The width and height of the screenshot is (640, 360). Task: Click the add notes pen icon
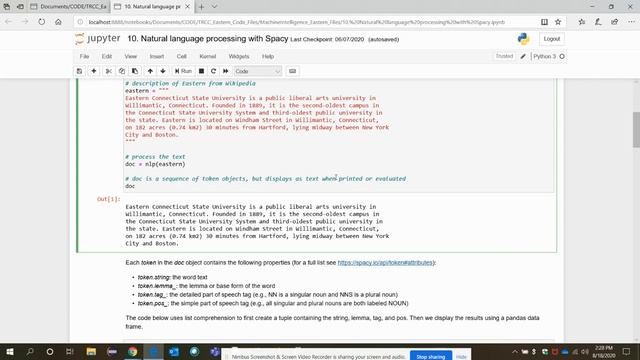click(598, 22)
